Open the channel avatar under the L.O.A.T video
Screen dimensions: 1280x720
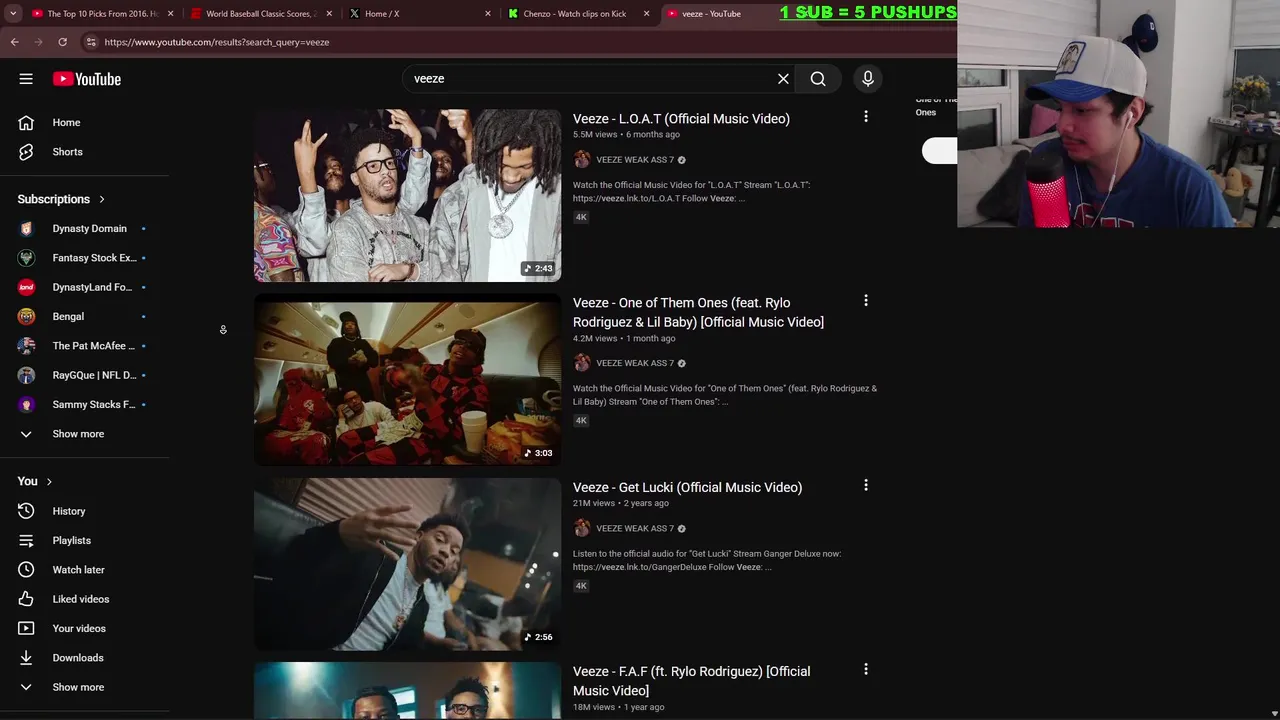tap(582, 160)
